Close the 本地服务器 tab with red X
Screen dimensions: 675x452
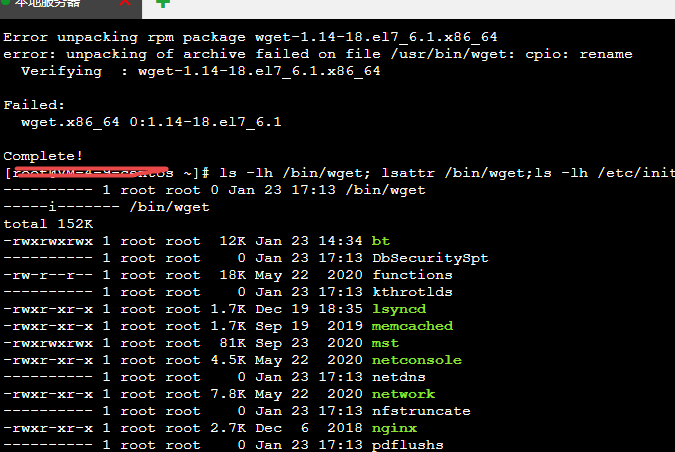[125, 3]
